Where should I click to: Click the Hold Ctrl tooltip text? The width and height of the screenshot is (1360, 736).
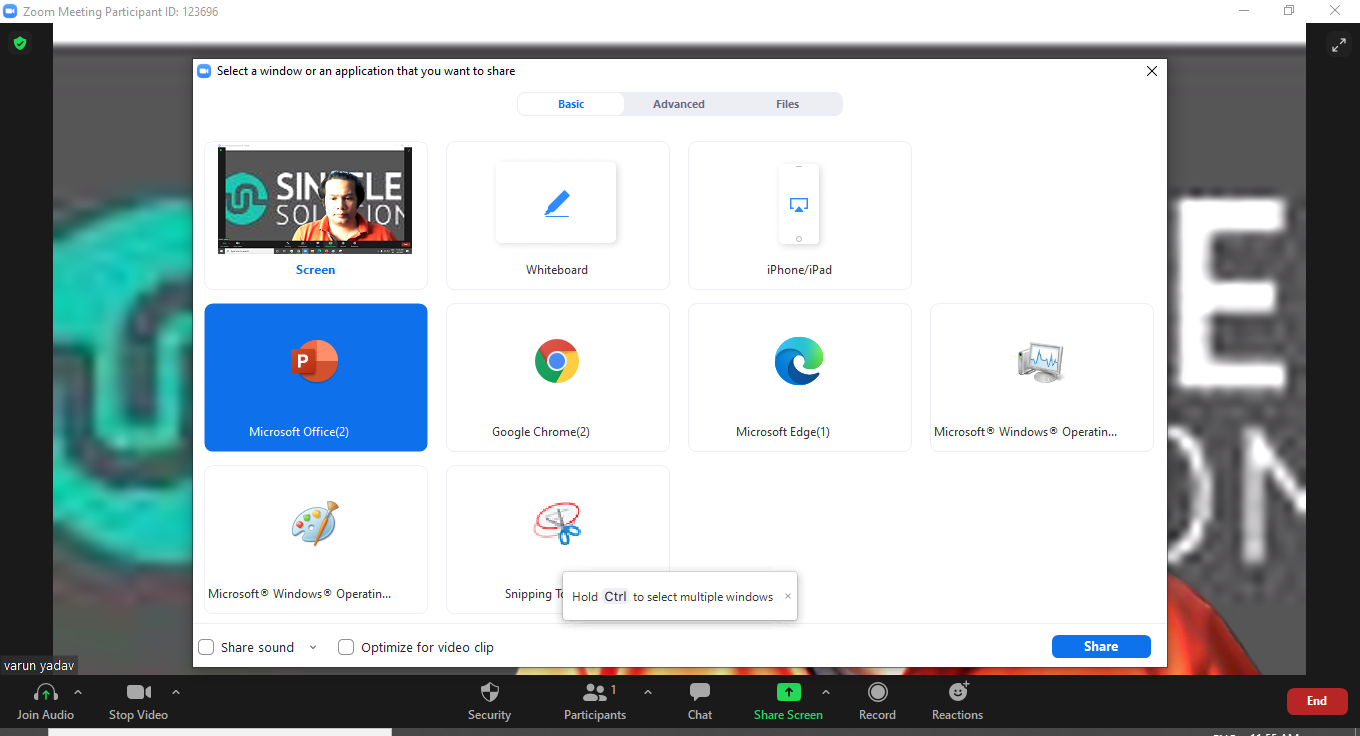[672, 597]
